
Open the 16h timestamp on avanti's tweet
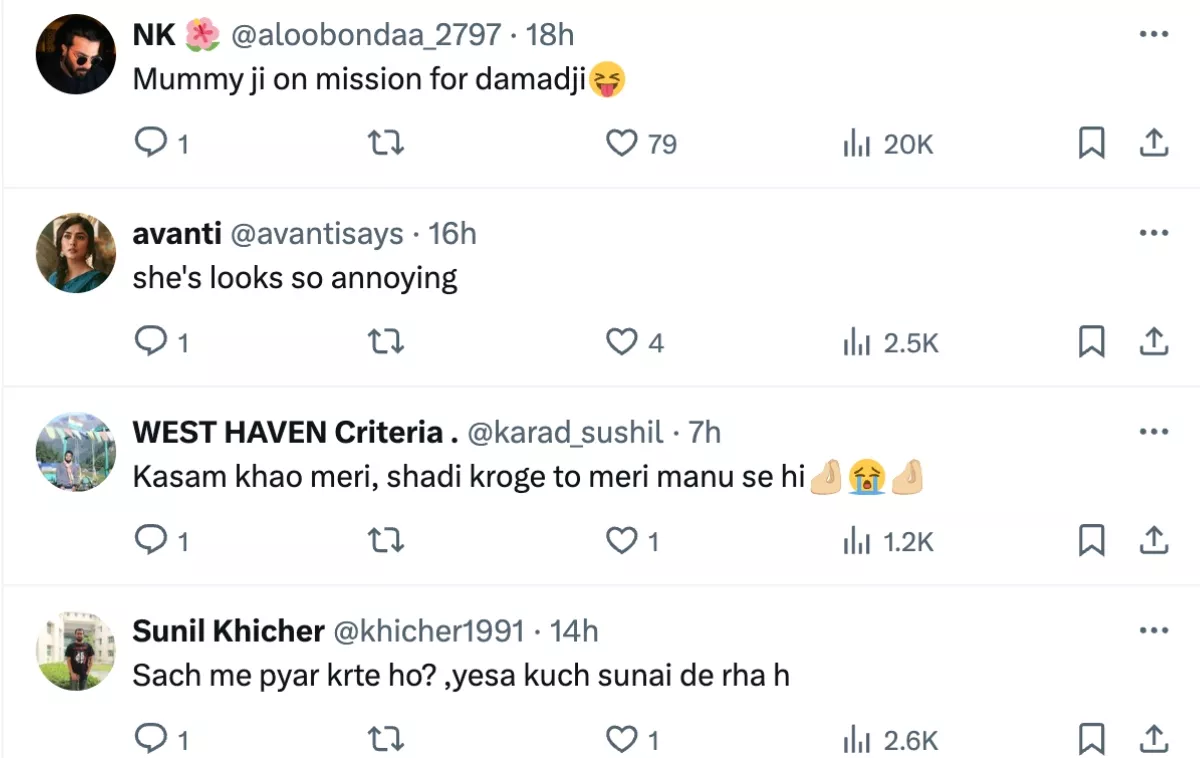point(452,234)
